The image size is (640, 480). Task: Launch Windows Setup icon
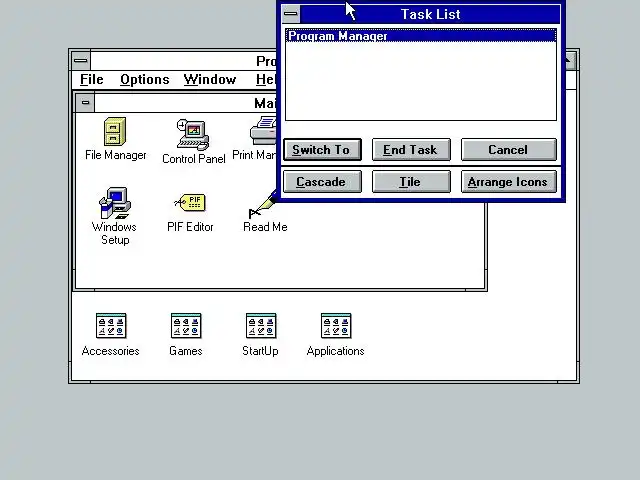[115, 203]
